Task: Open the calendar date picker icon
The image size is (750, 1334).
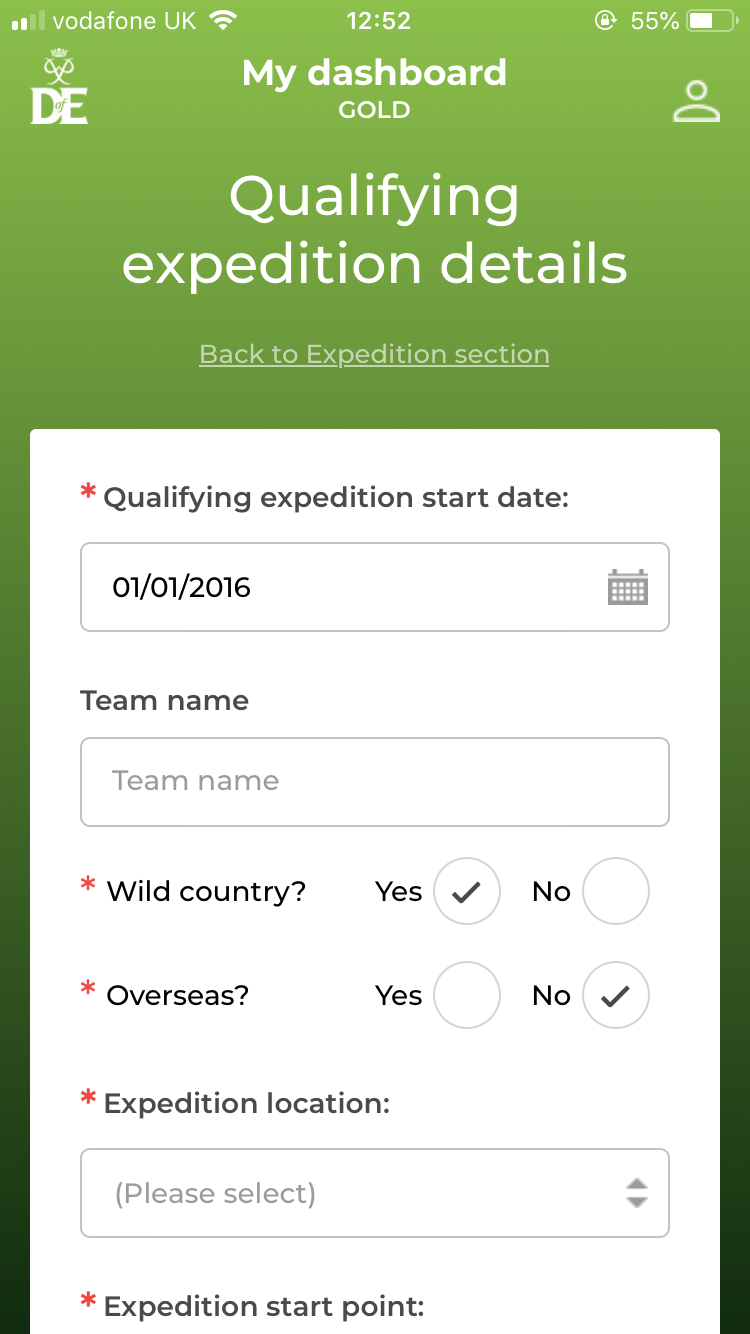Action: [628, 587]
